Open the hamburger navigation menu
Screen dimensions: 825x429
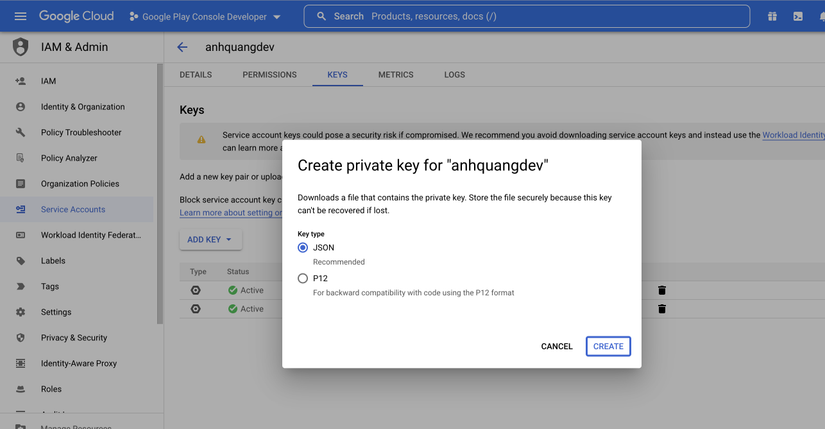pyautogui.click(x=20, y=16)
